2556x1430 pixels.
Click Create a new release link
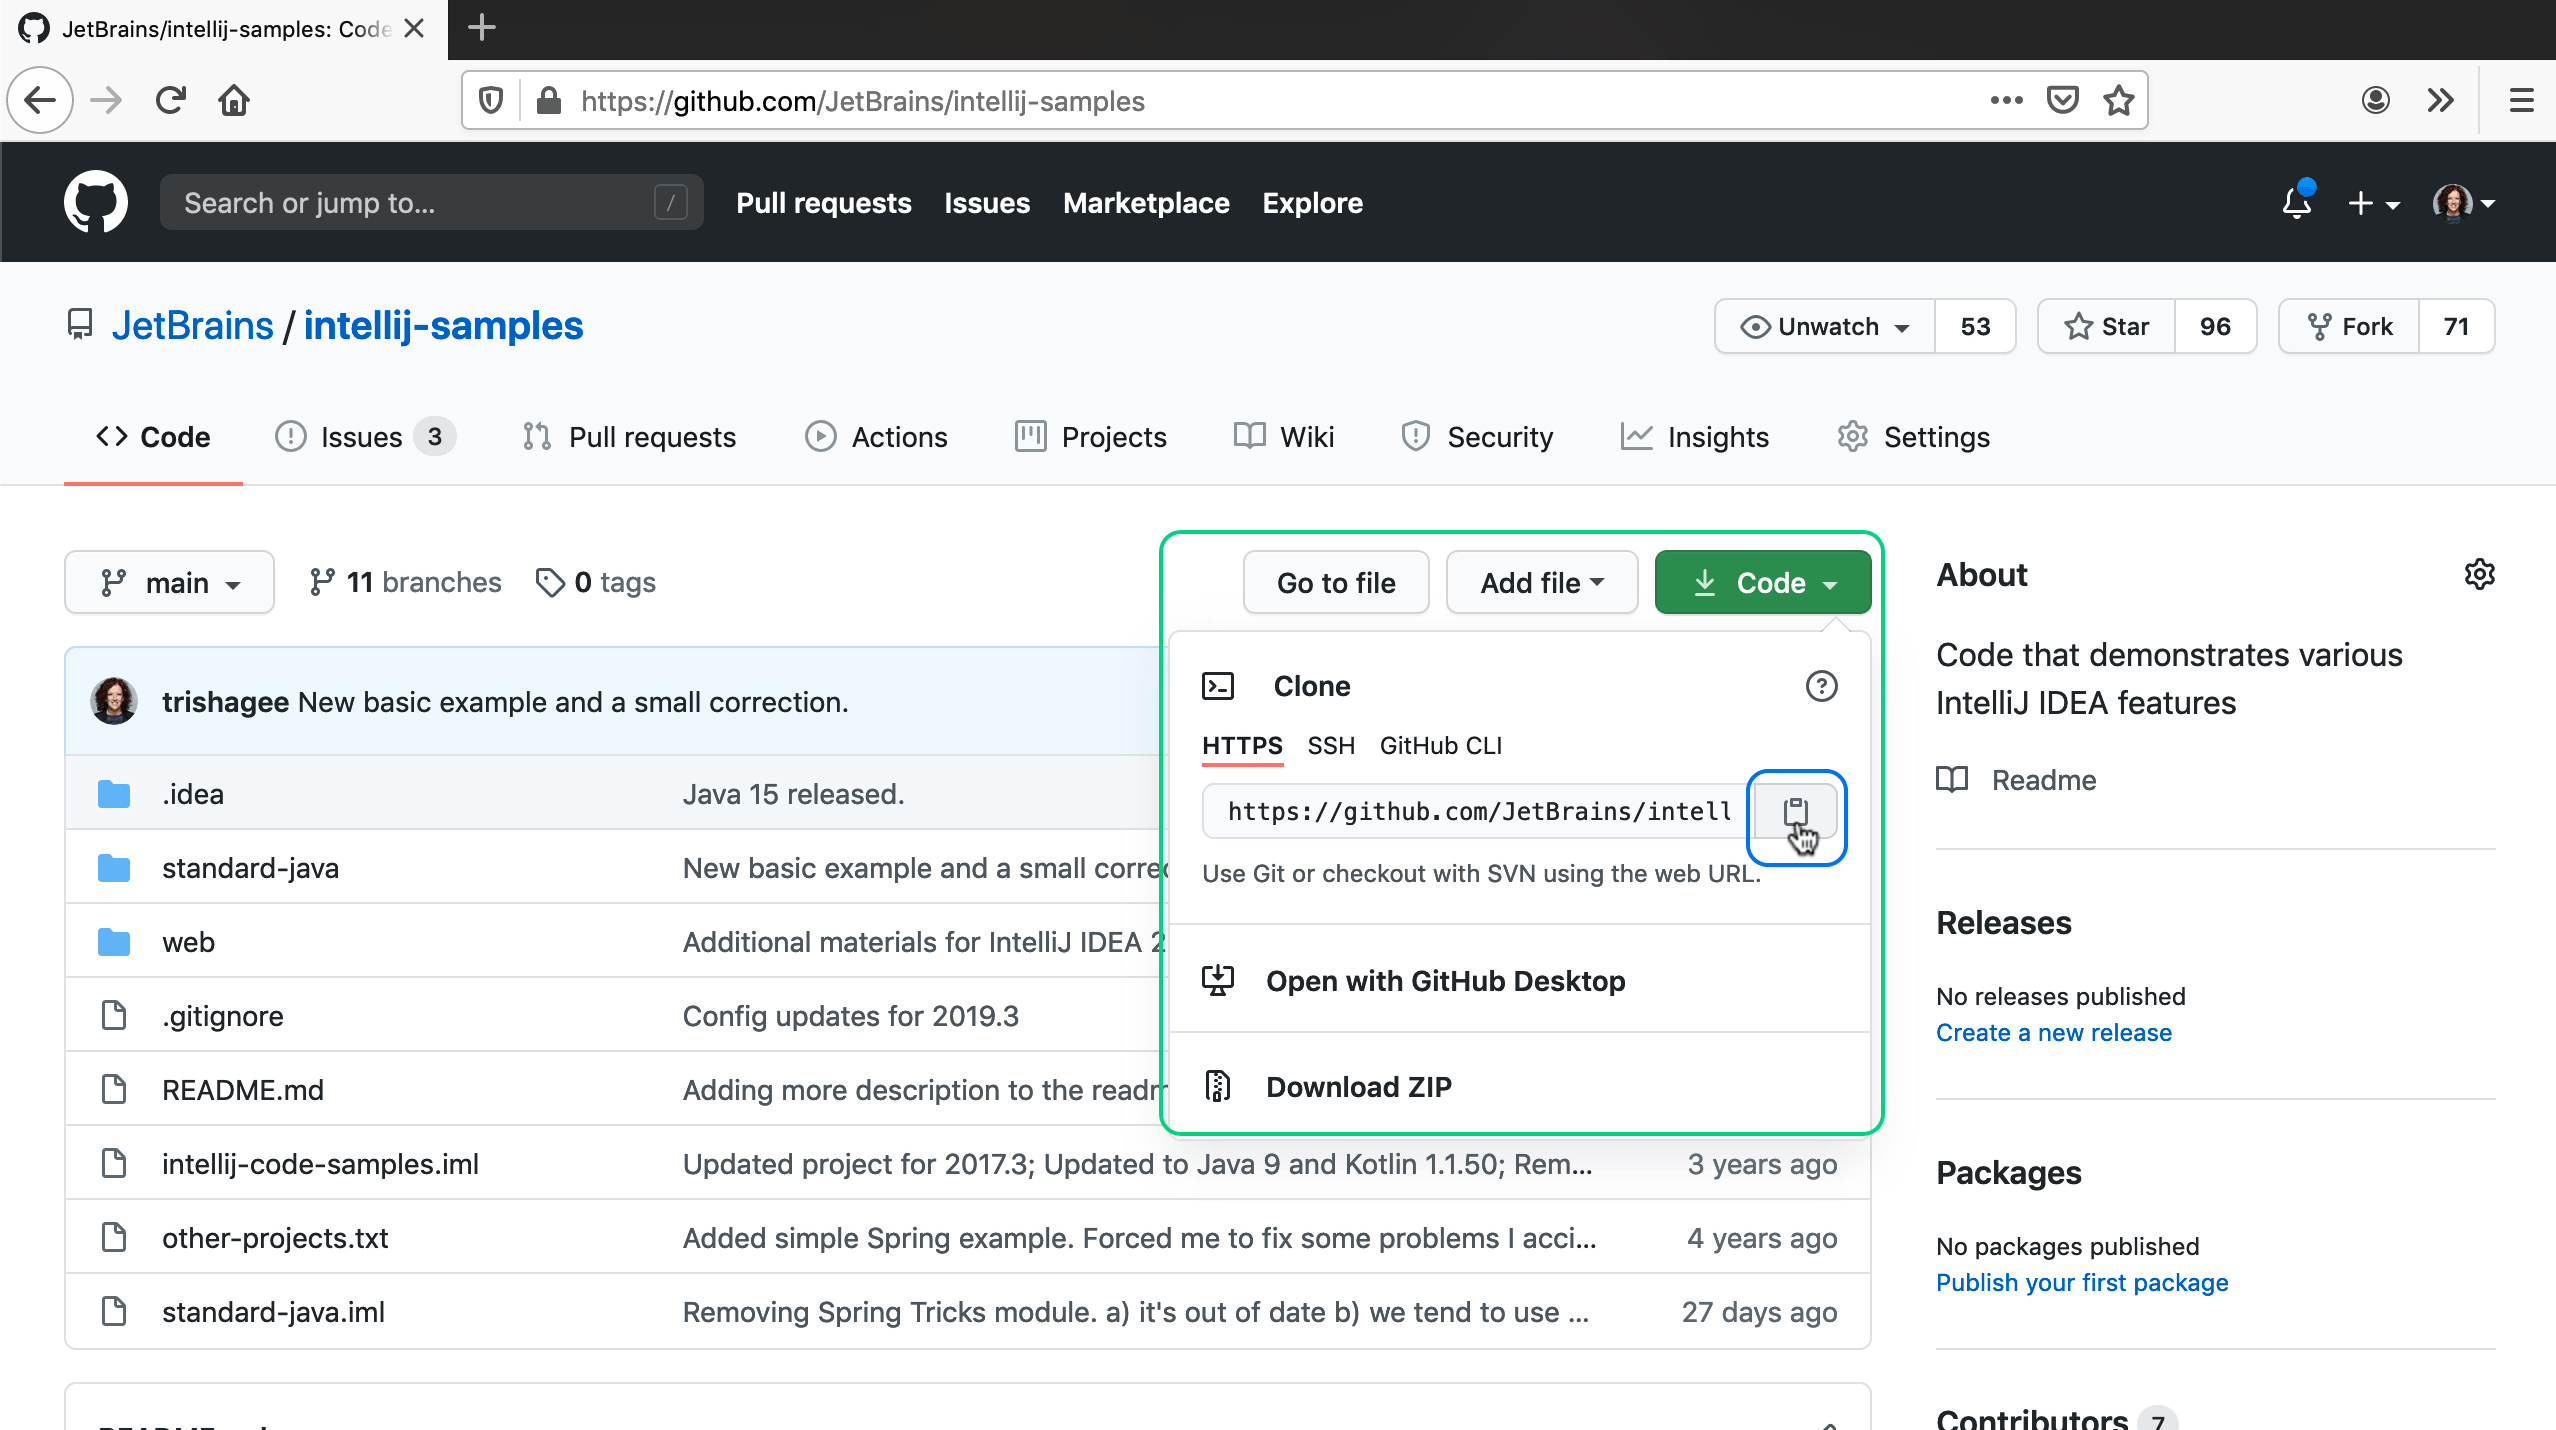[x=2053, y=1032]
